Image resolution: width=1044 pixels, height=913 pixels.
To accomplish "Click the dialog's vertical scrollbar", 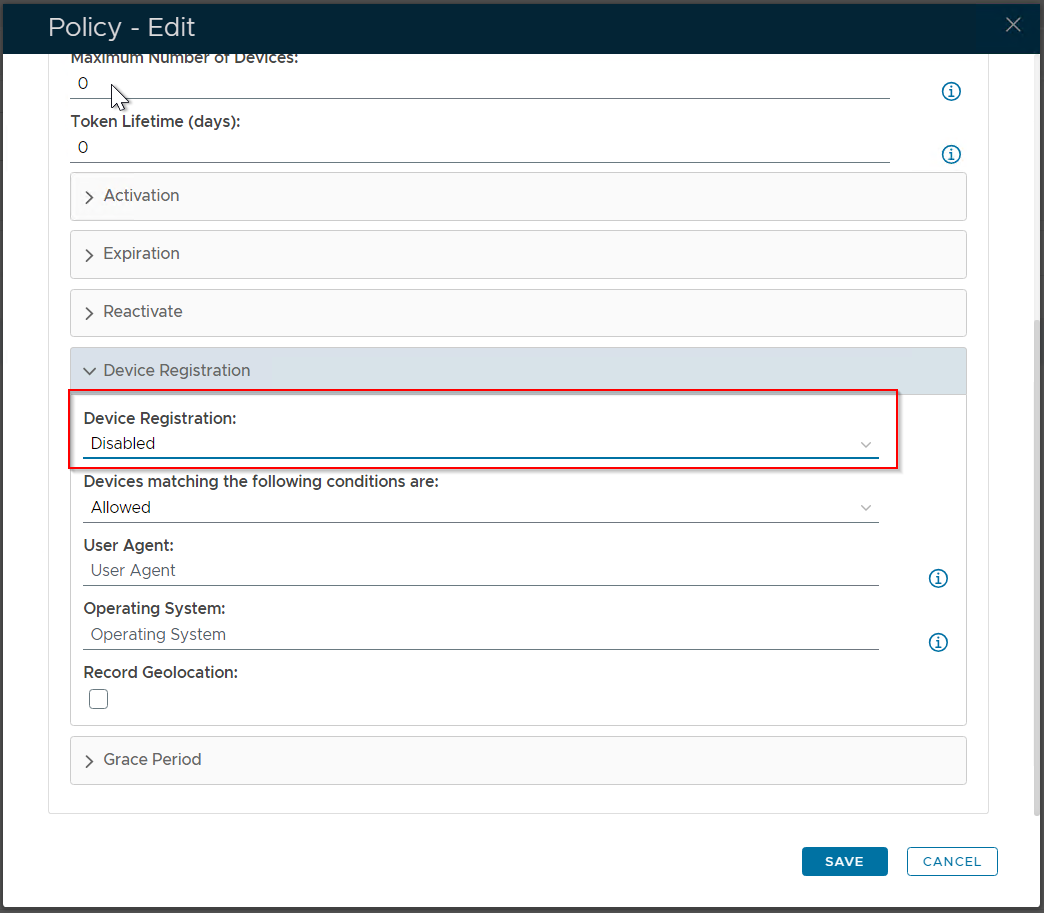I will click(x=1037, y=560).
